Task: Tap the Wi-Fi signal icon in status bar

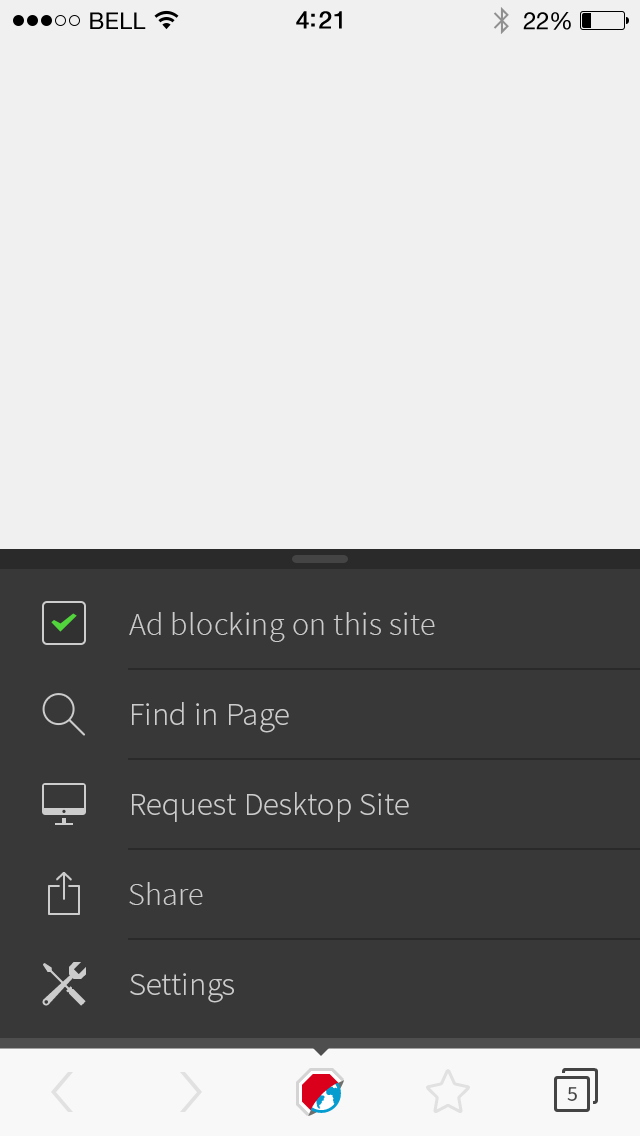Action: (x=167, y=20)
